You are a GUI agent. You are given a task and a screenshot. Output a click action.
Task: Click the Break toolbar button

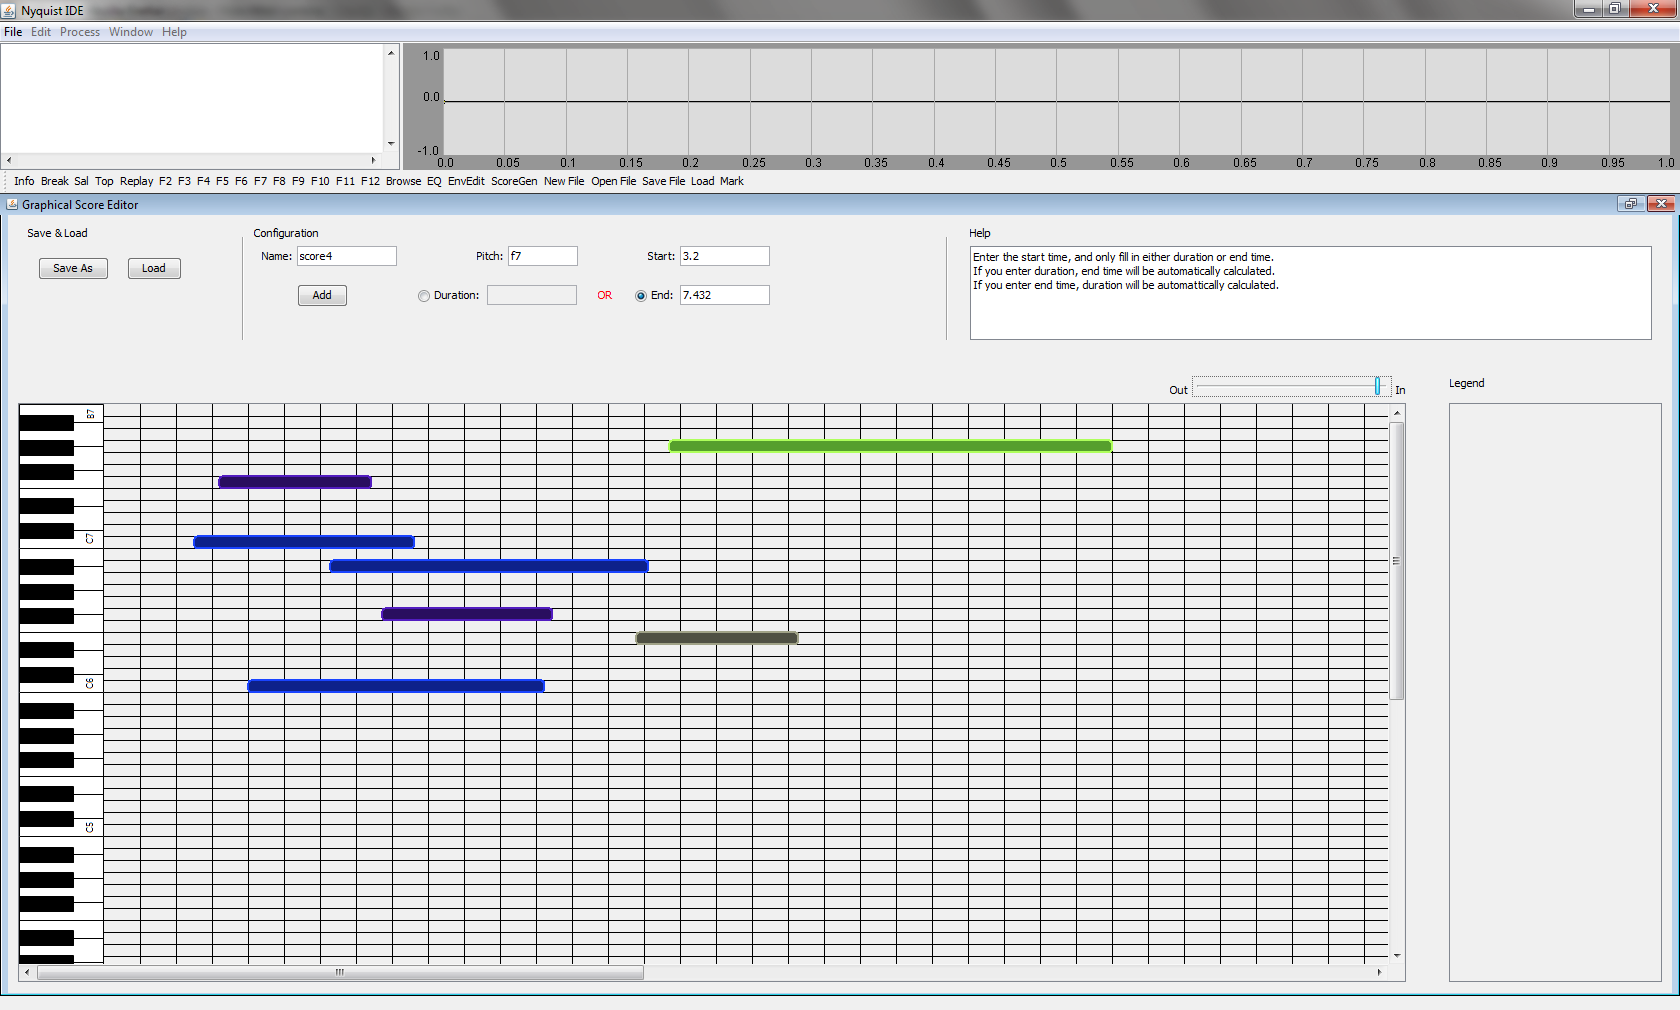pyautogui.click(x=55, y=181)
